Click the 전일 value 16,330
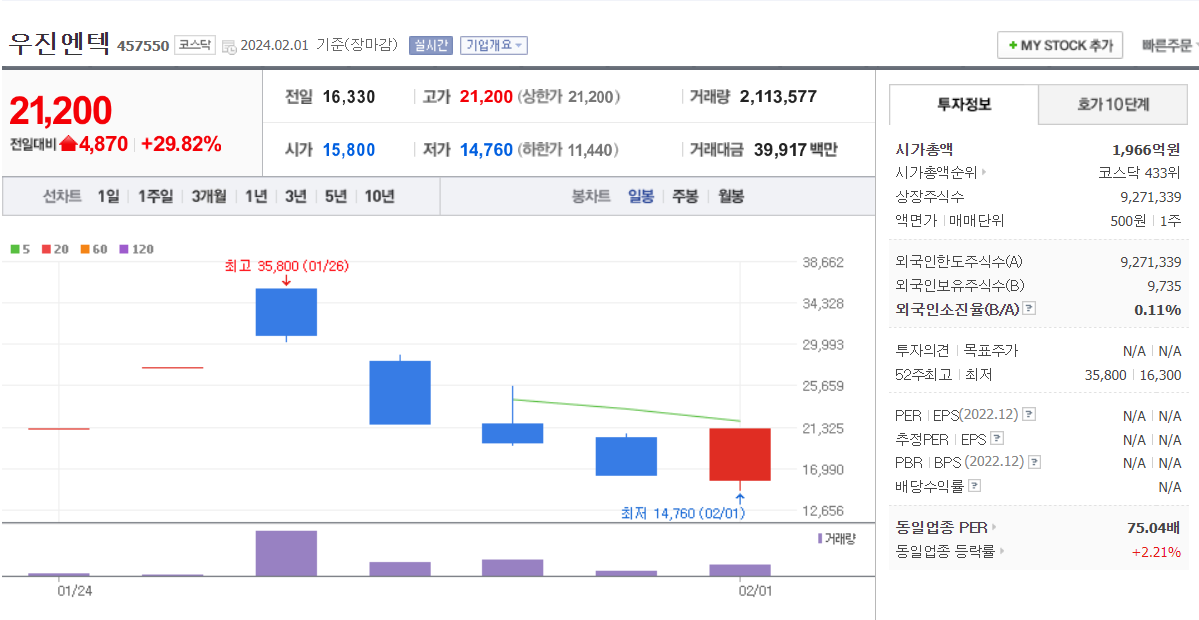The width and height of the screenshot is (1199, 620). pyautogui.click(x=349, y=96)
